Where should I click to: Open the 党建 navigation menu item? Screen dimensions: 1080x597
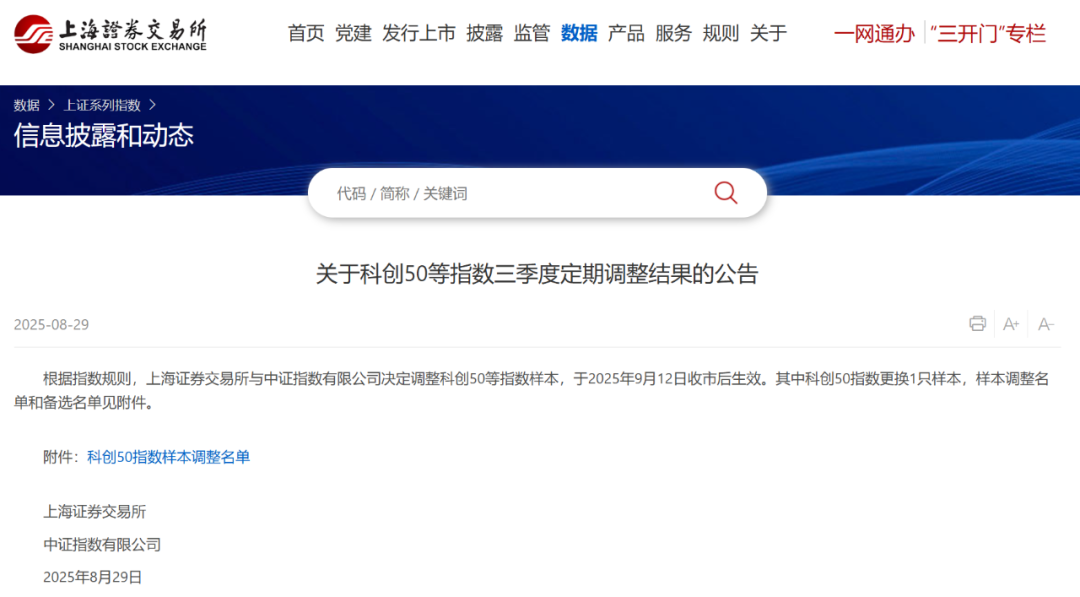pos(353,33)
